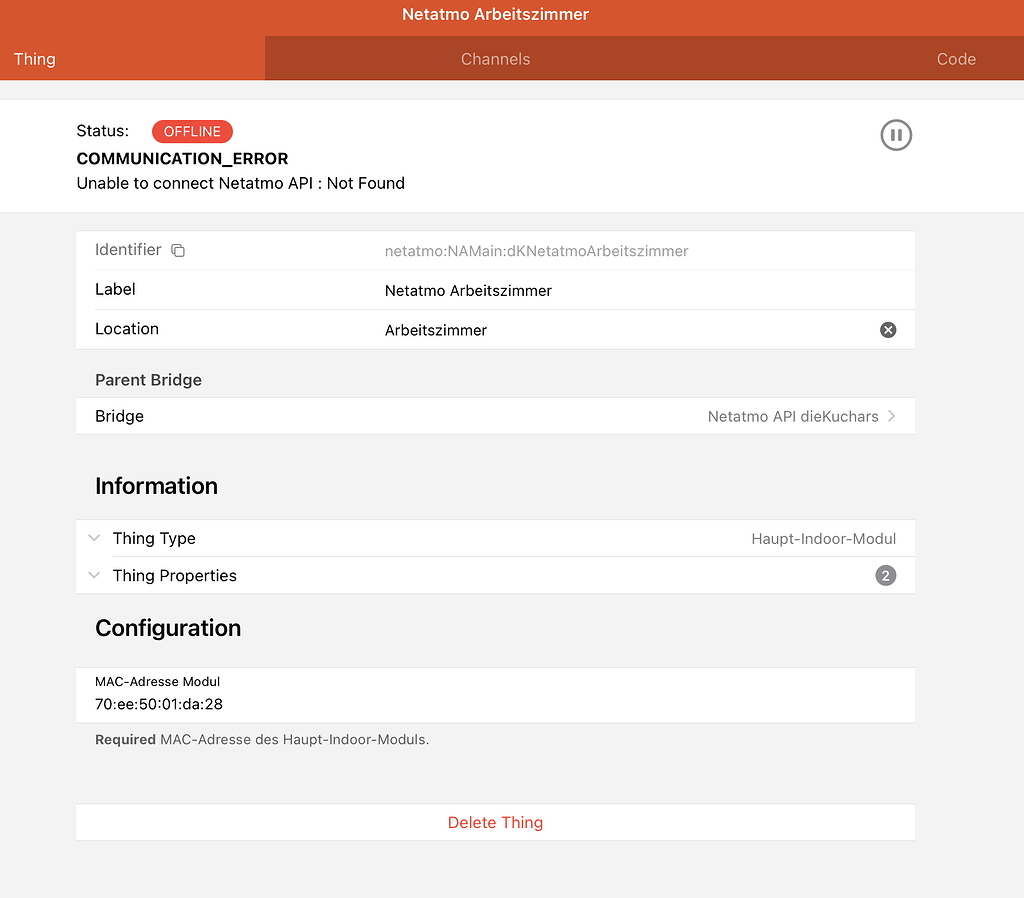This screenshot has width=1024, height=898.
Task: Click the Thing Properties count badge
Action: pyautogui.click(x=886, y=575)
